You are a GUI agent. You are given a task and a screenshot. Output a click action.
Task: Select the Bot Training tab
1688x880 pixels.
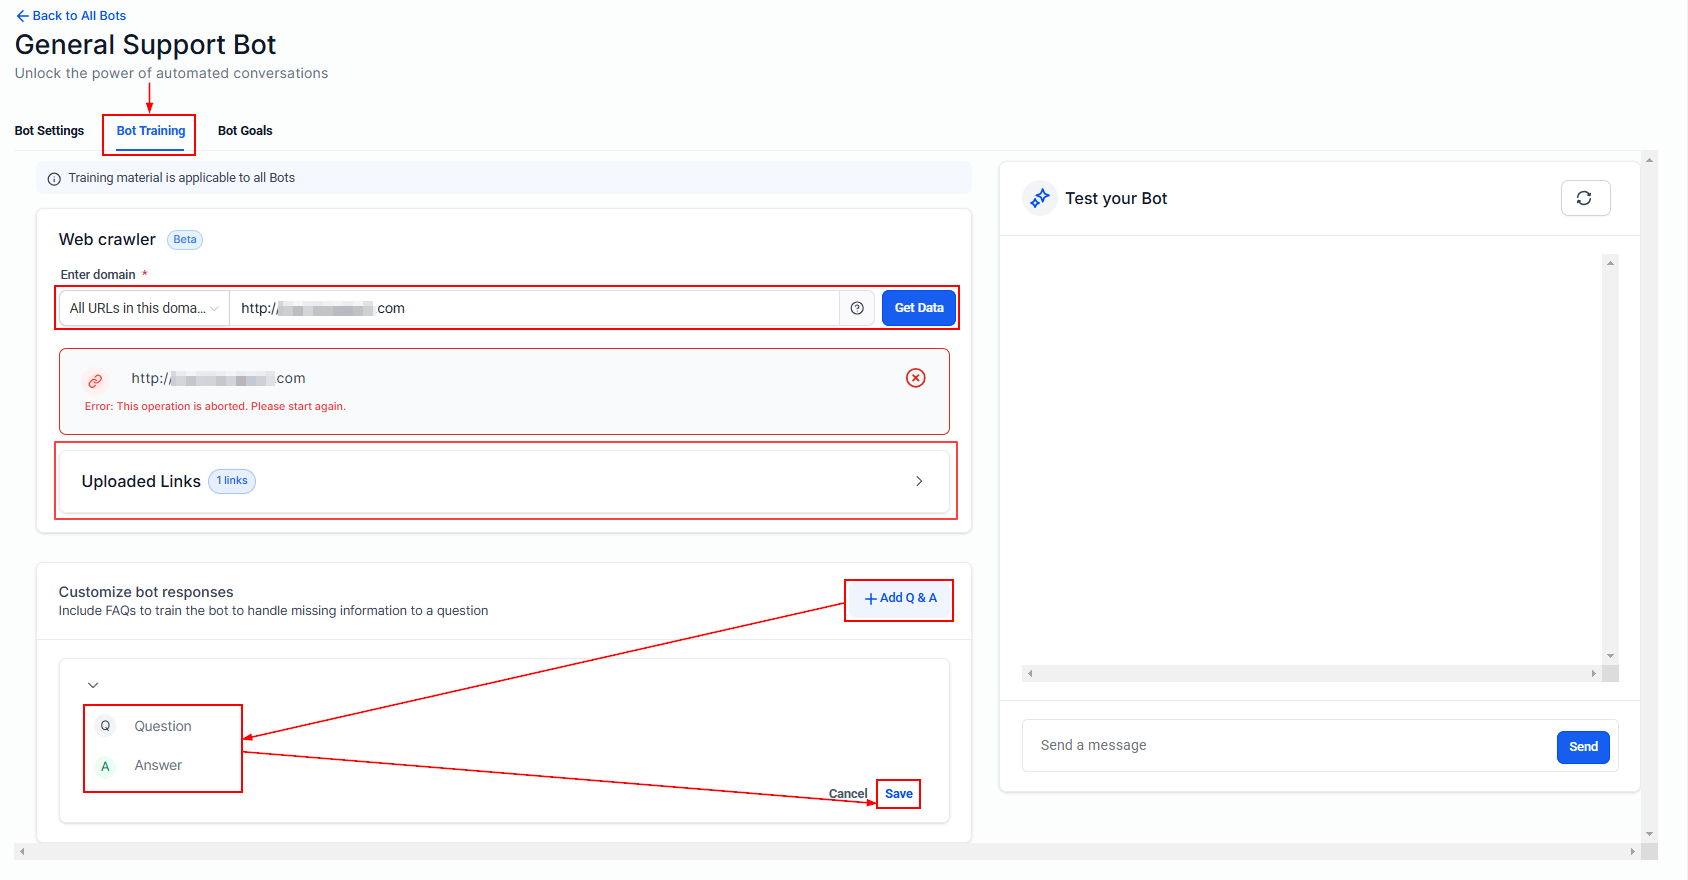(x=151, y=131)
